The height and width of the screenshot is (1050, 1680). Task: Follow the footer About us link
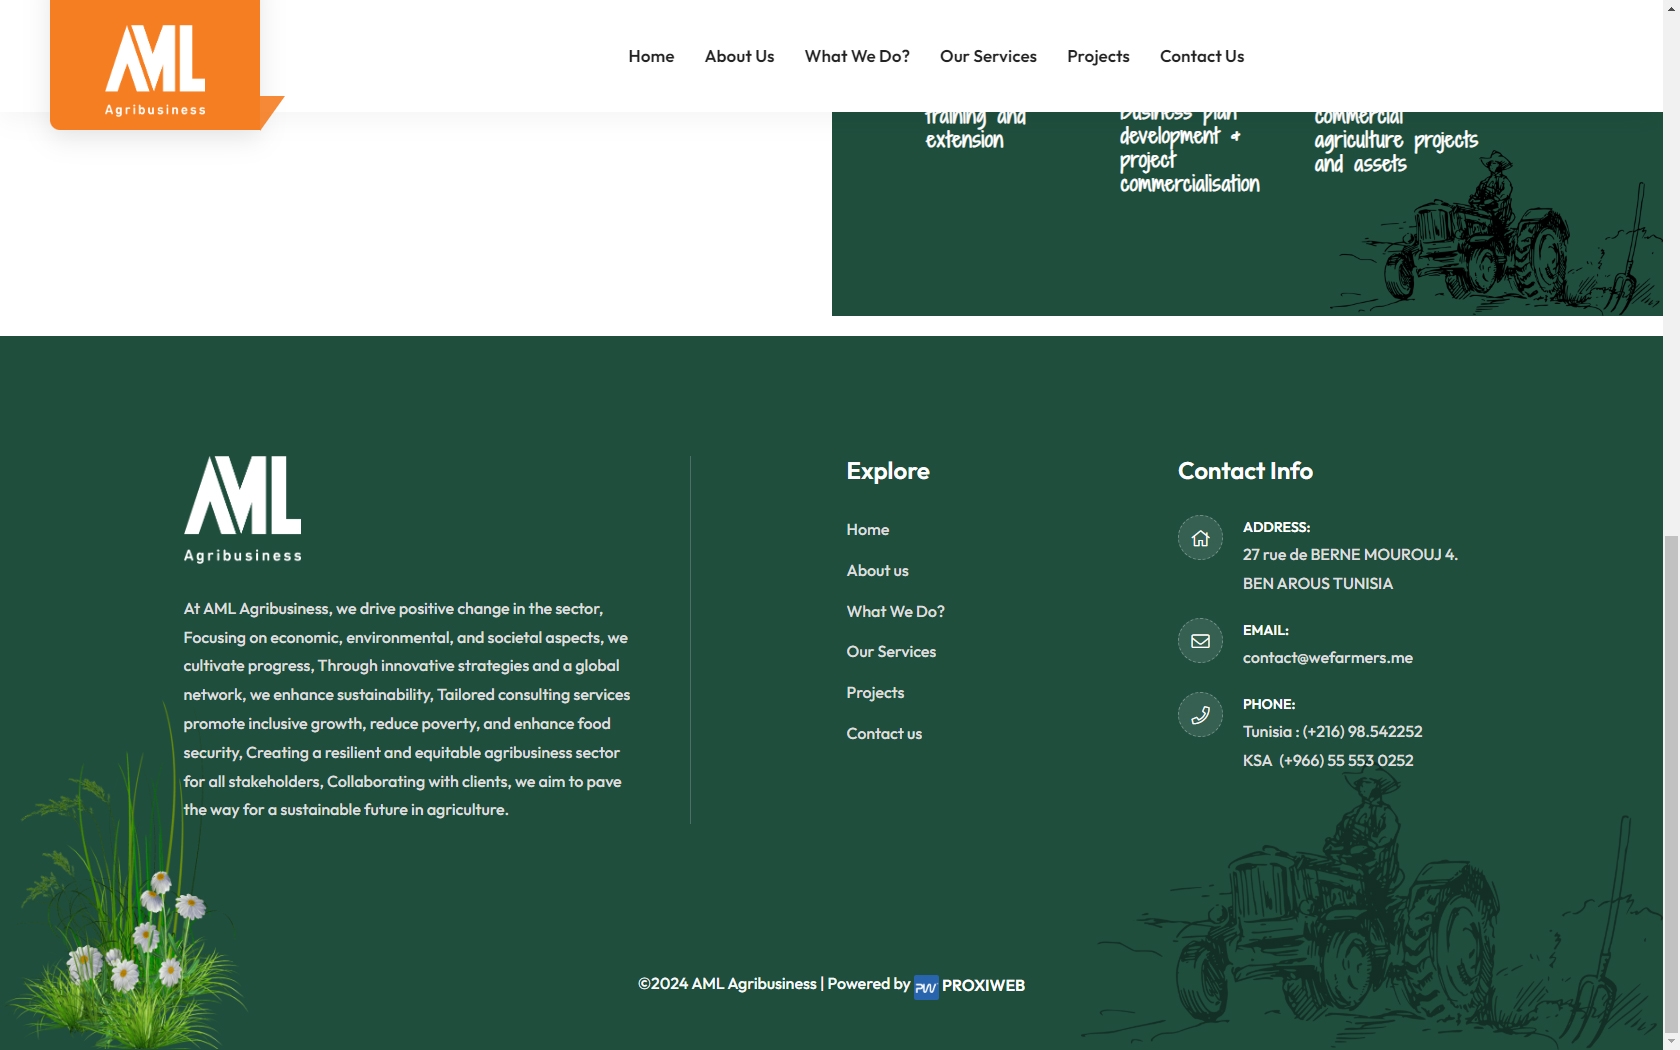[x=877, y=571]
